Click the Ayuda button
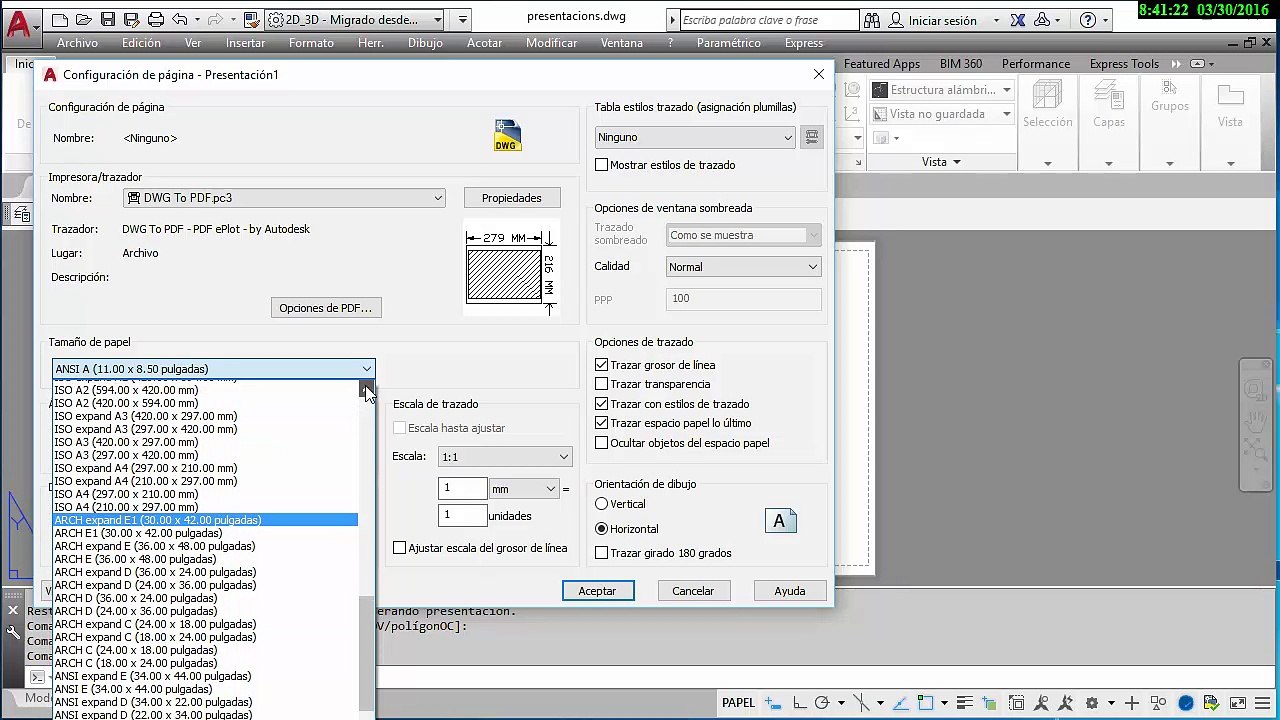The width and height of the screenshot is (1280, 720). (x=790, y=591)
